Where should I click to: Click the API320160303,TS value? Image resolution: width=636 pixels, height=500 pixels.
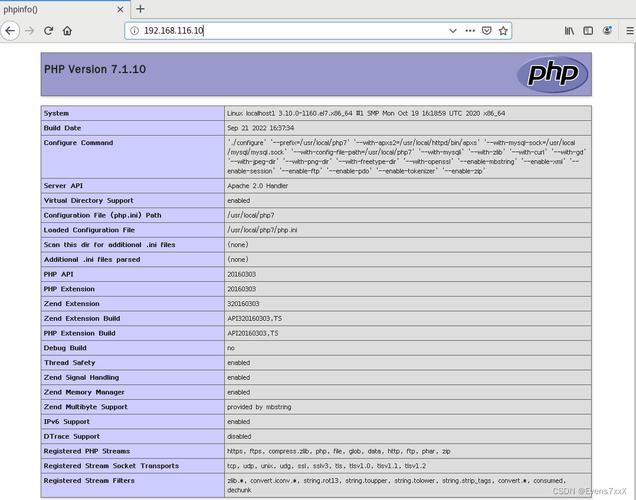[x=254, y=319]
